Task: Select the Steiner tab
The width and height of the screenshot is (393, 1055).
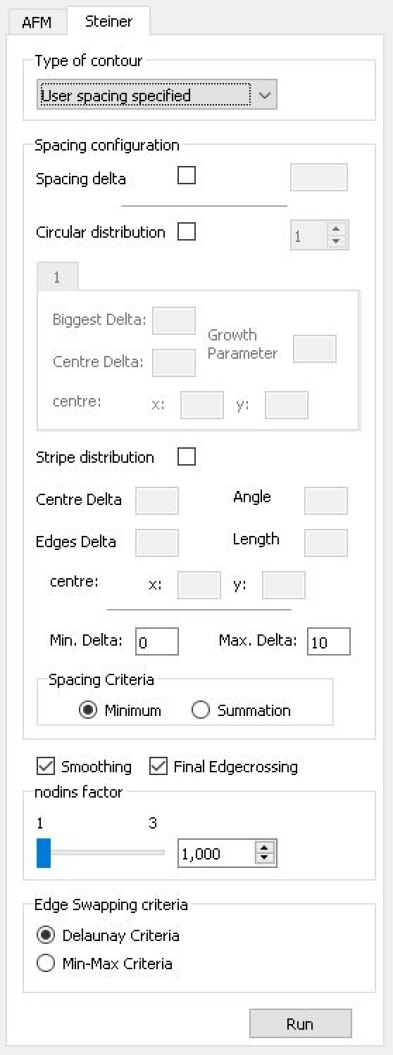Action: tap(108, 22)
